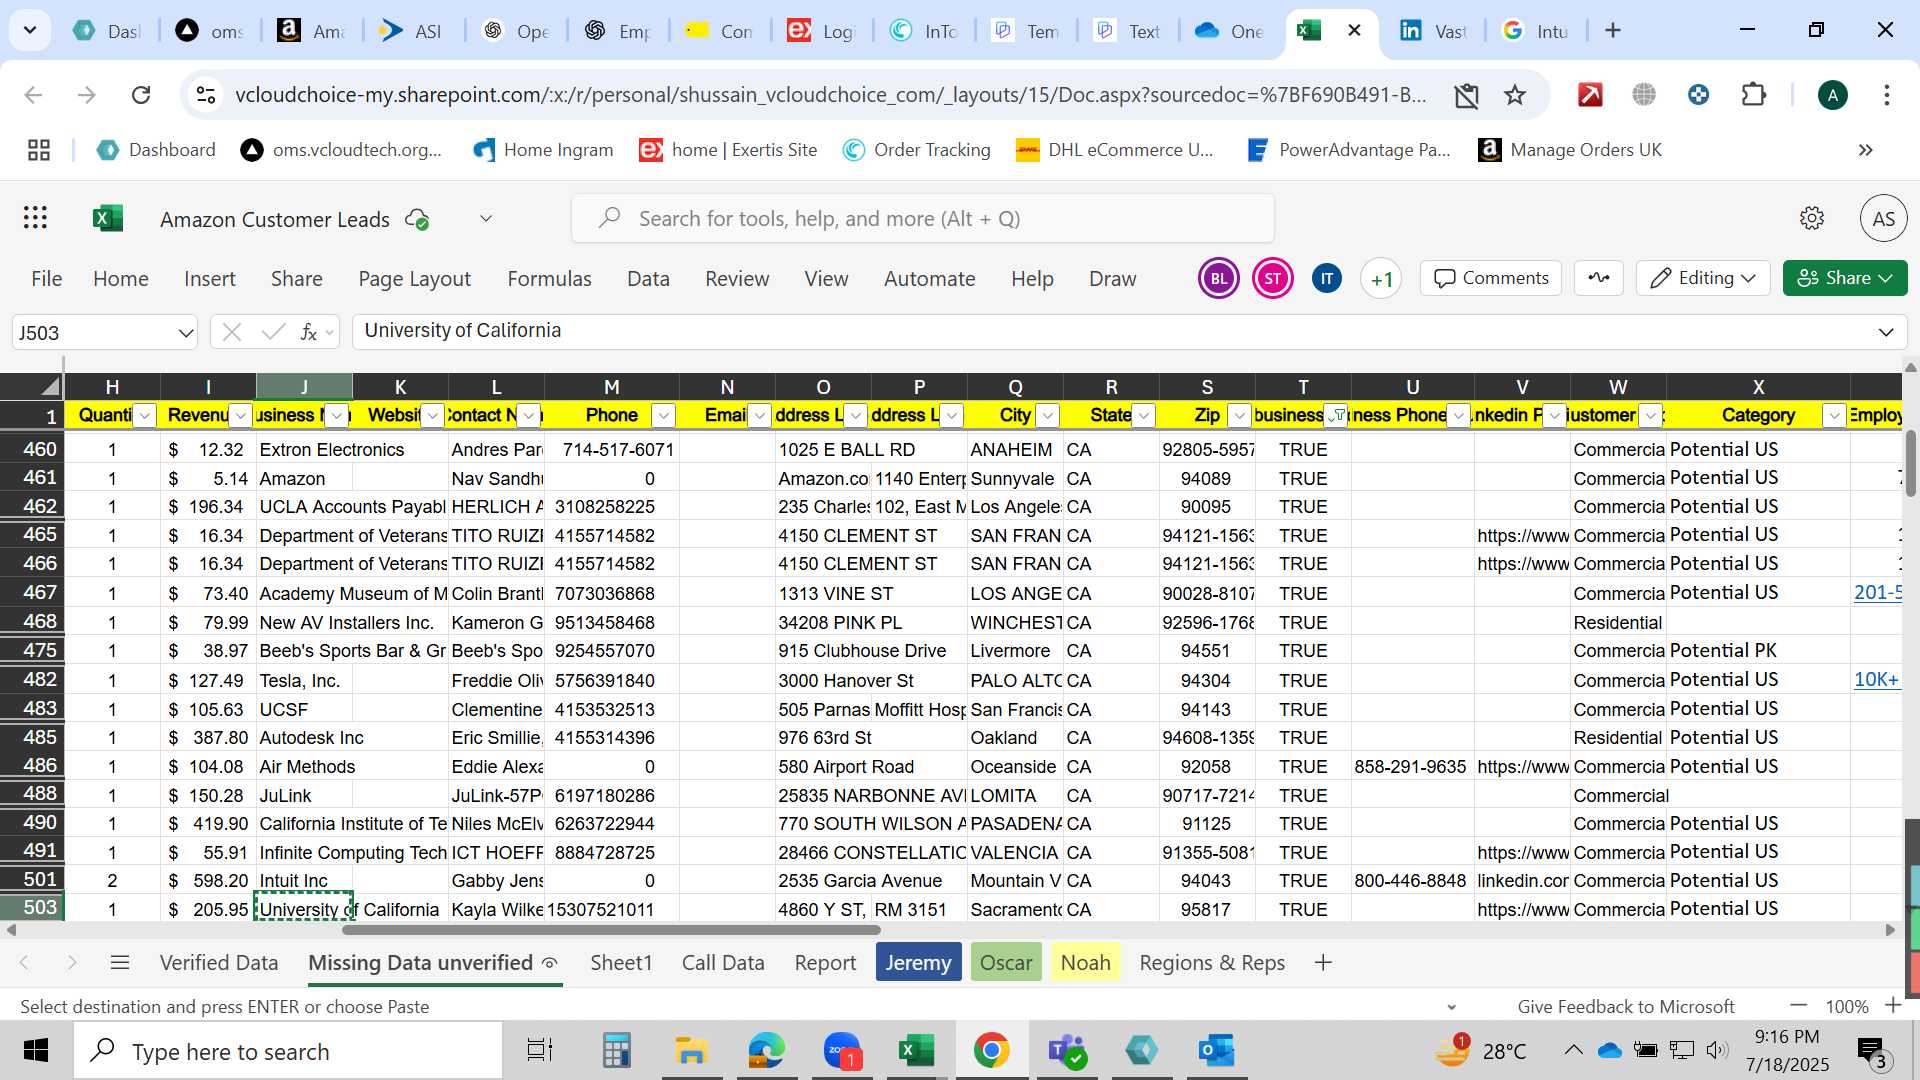Show more bookmarks with the chevron
Viewport: 1920px width, 1080px height.
coord(1866,150)
